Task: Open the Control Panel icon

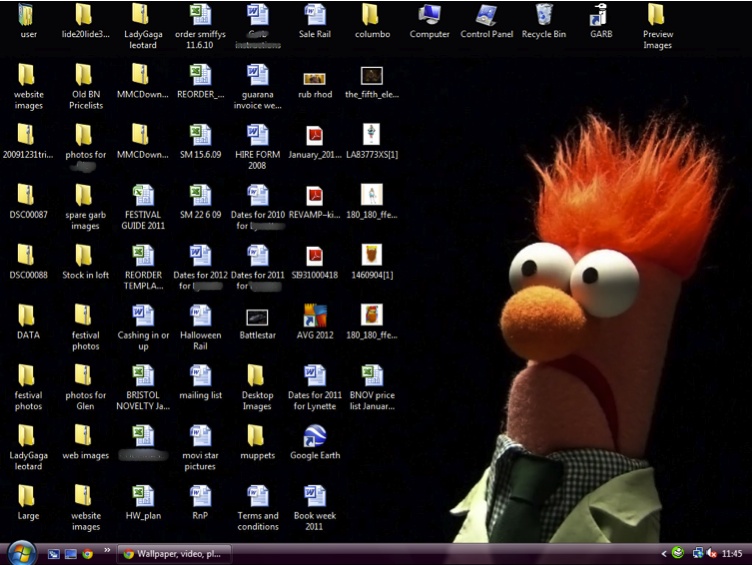Action: pyautogui.click(x=486, y=22)
